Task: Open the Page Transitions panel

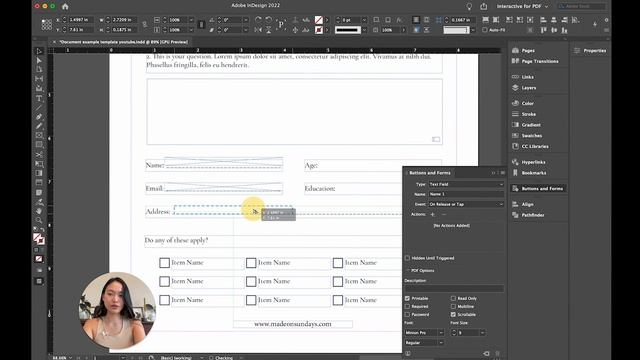Action: [x=535, y=61]
